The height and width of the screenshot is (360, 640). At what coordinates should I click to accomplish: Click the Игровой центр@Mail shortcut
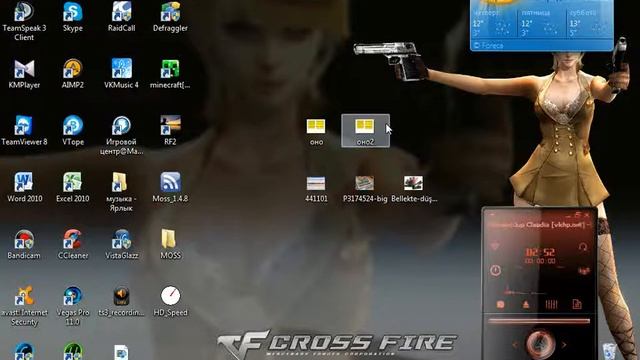pos(121,136)
